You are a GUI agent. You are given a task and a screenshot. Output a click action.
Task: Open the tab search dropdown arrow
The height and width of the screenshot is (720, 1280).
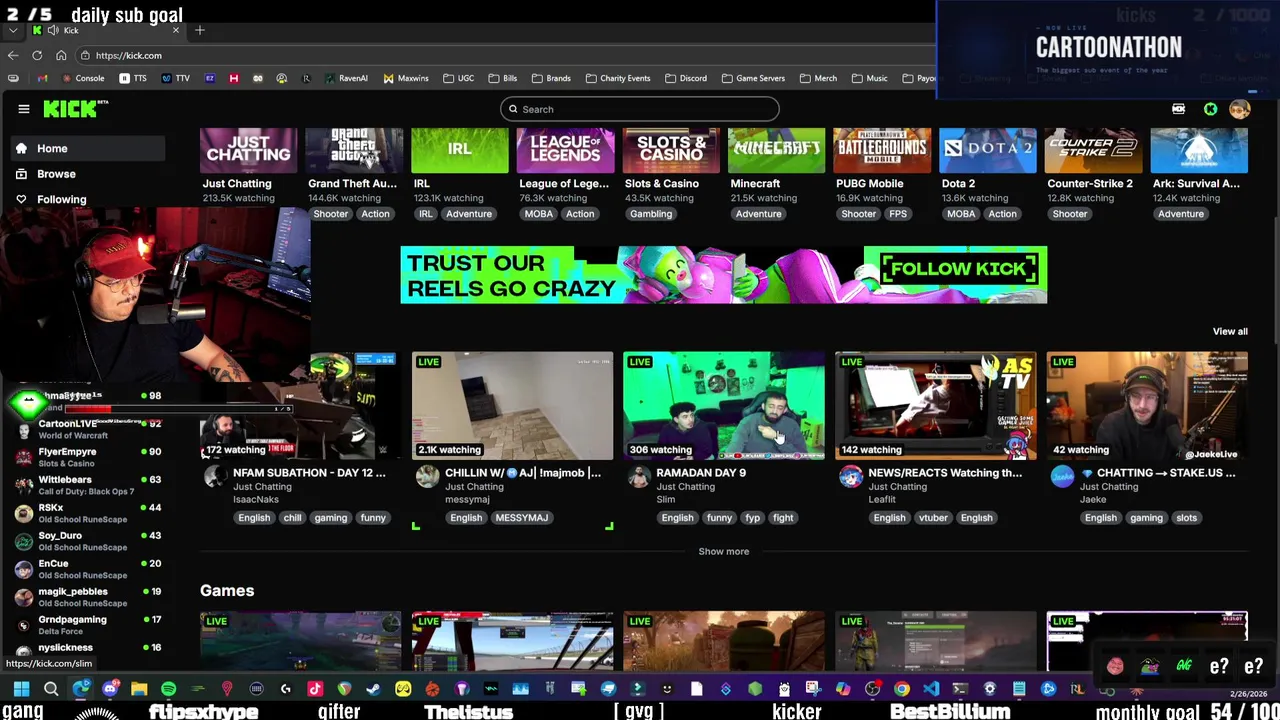tap(12, 30)
